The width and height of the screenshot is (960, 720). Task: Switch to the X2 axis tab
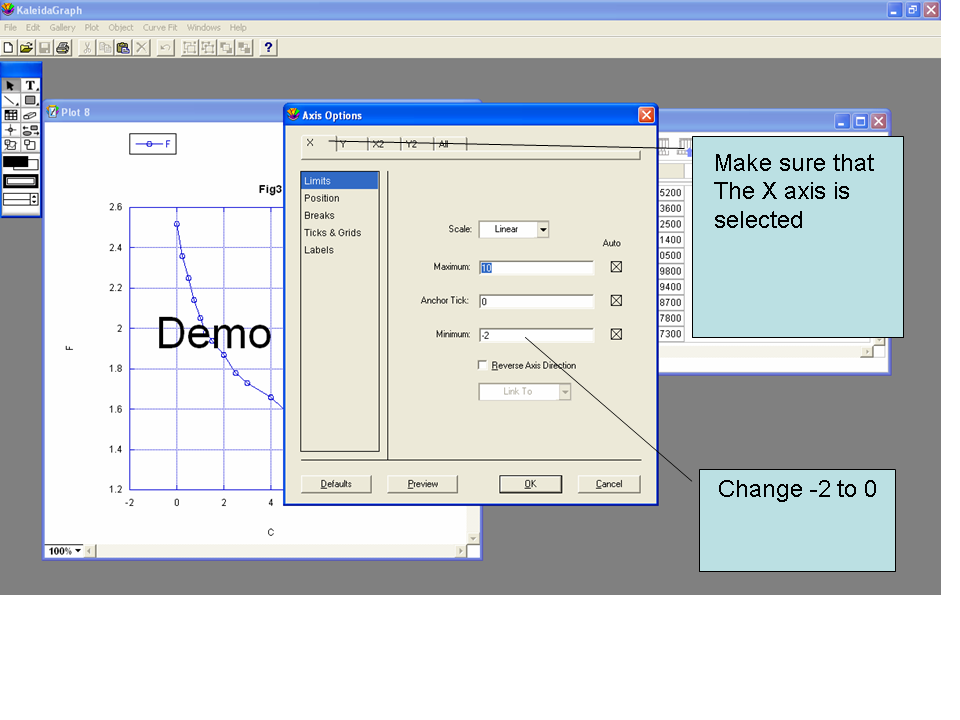click(378, 144)
